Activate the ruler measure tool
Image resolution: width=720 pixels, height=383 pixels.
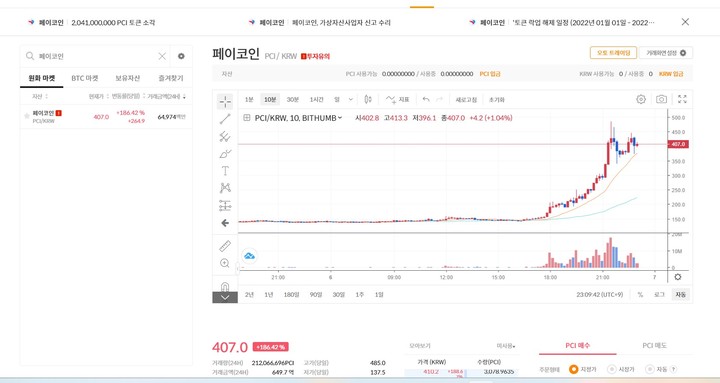[x=225, y=246]
